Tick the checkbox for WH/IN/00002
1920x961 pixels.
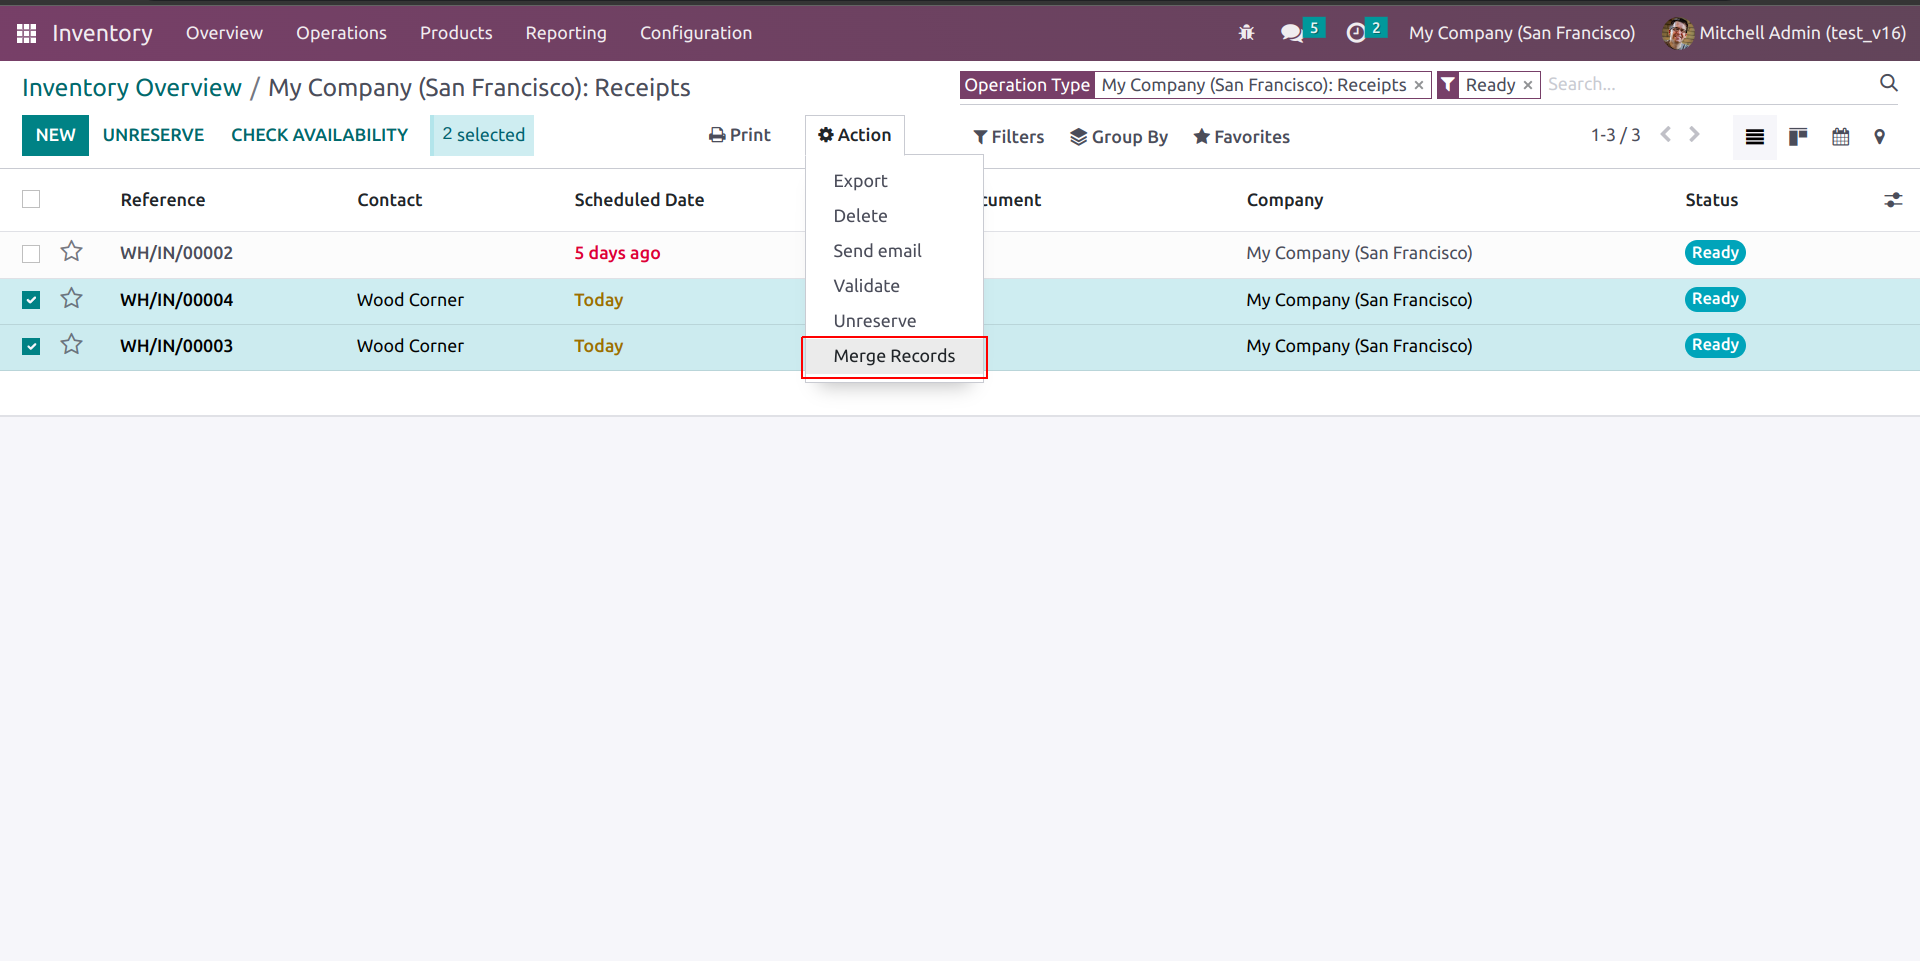point(31,254)
